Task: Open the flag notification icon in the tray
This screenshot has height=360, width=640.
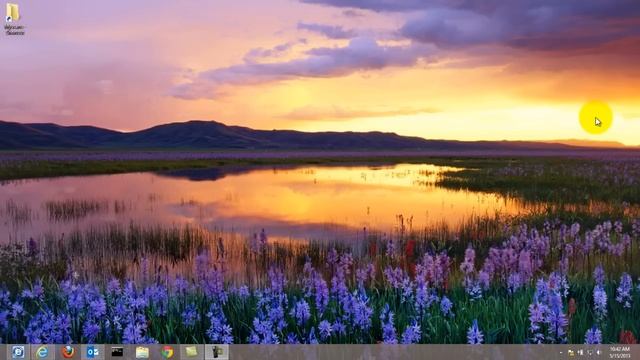Action: click(x=571, y=352)
